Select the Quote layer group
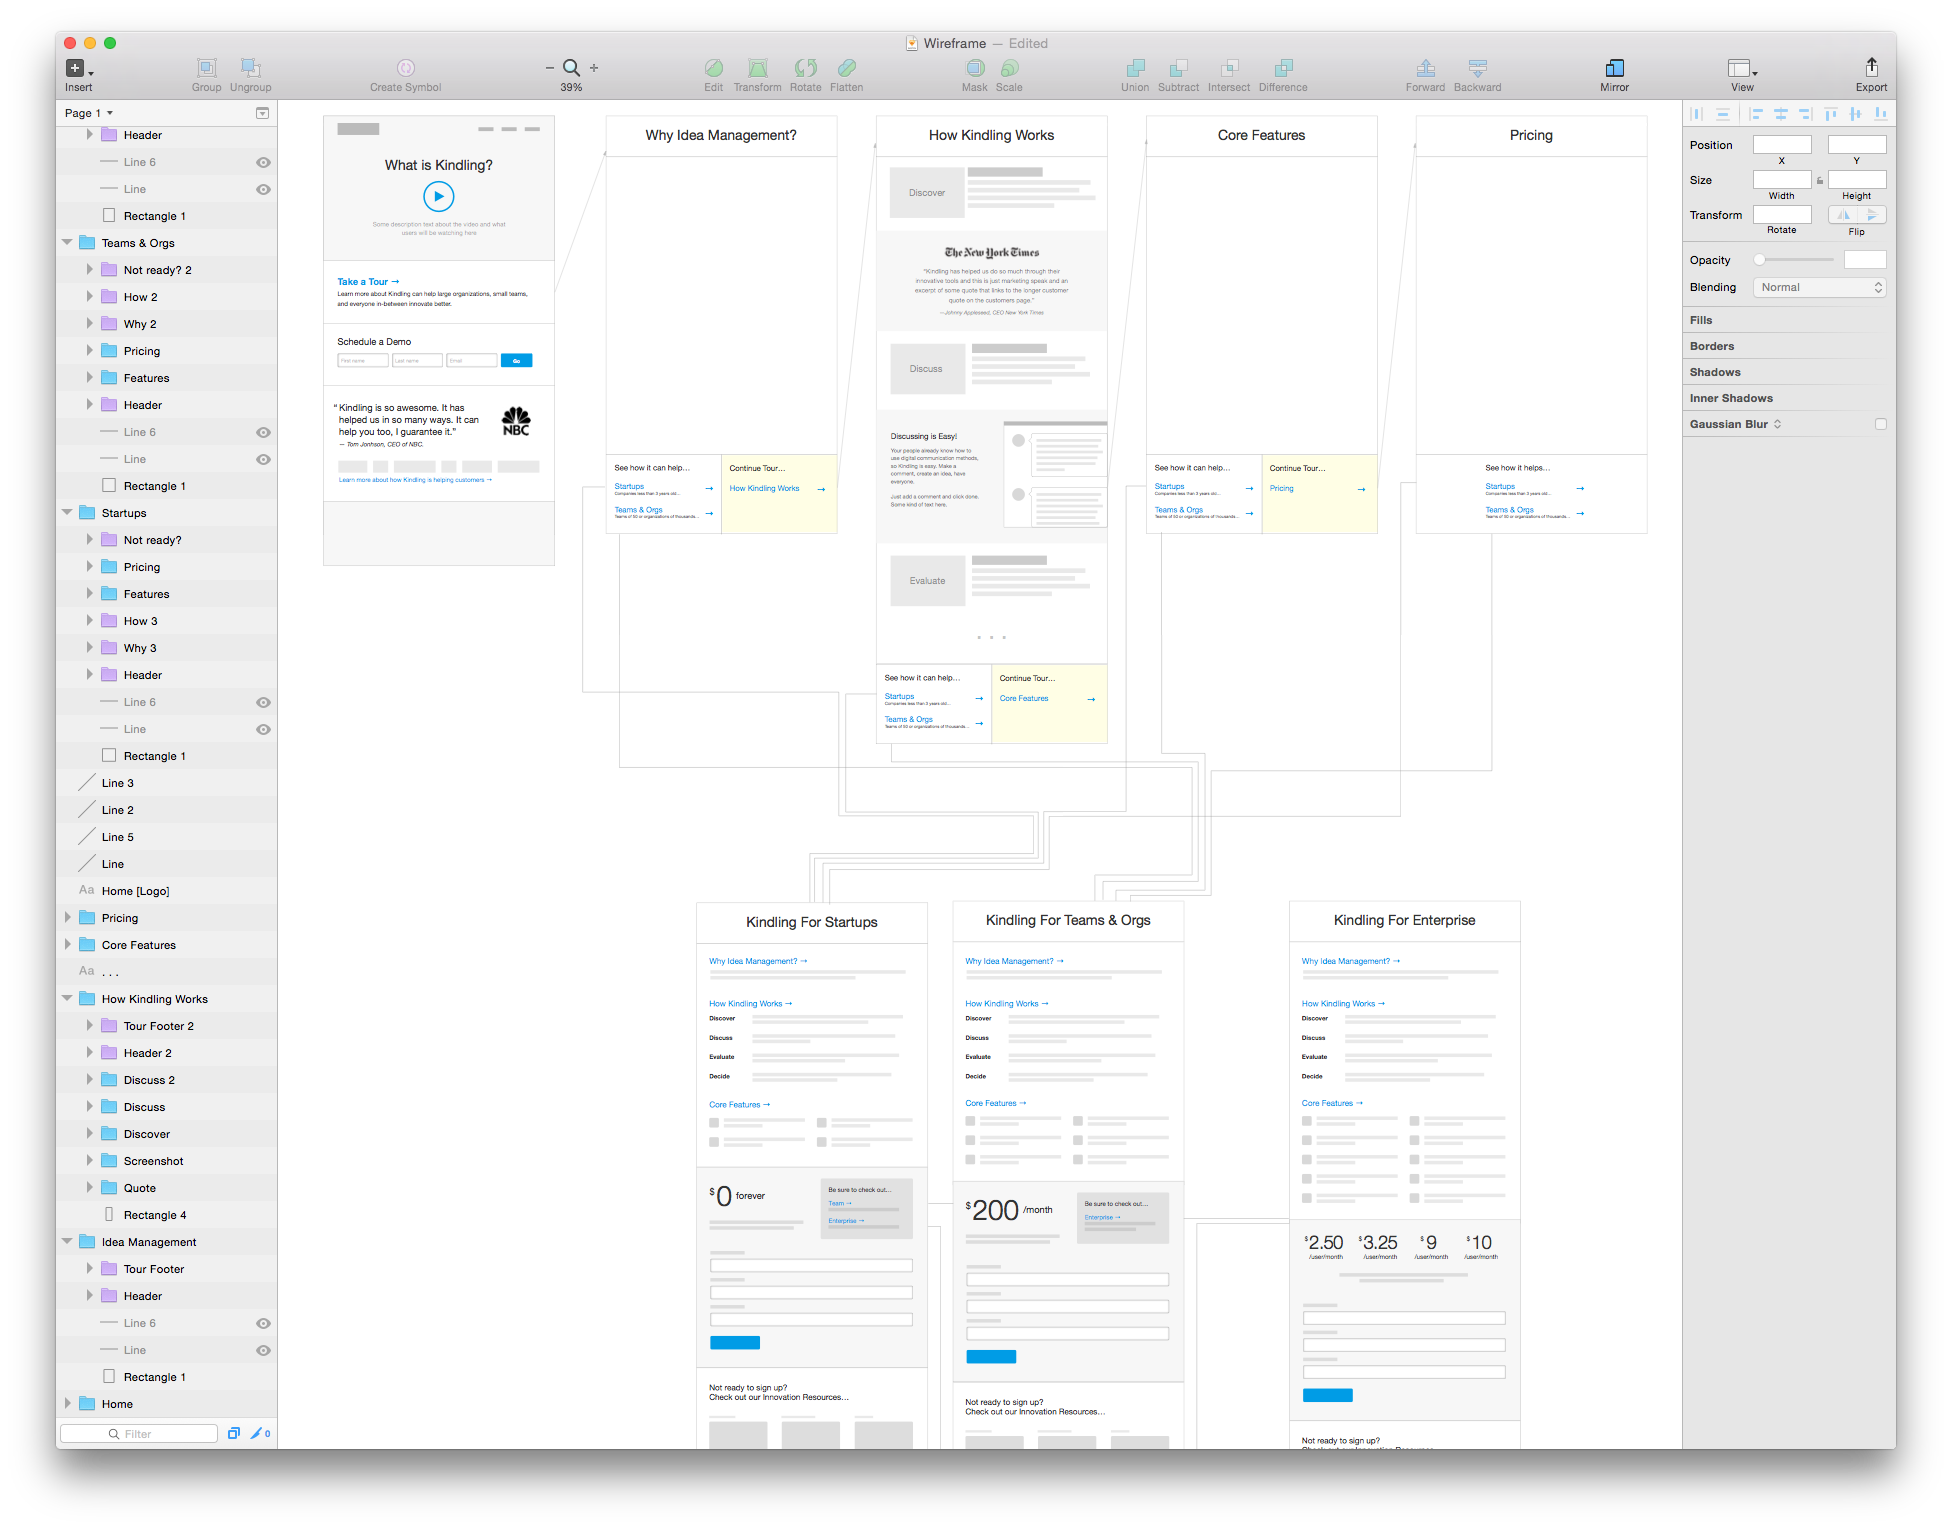The height and width of the screenshot is (1529, 1952). tap(139, 1188)
